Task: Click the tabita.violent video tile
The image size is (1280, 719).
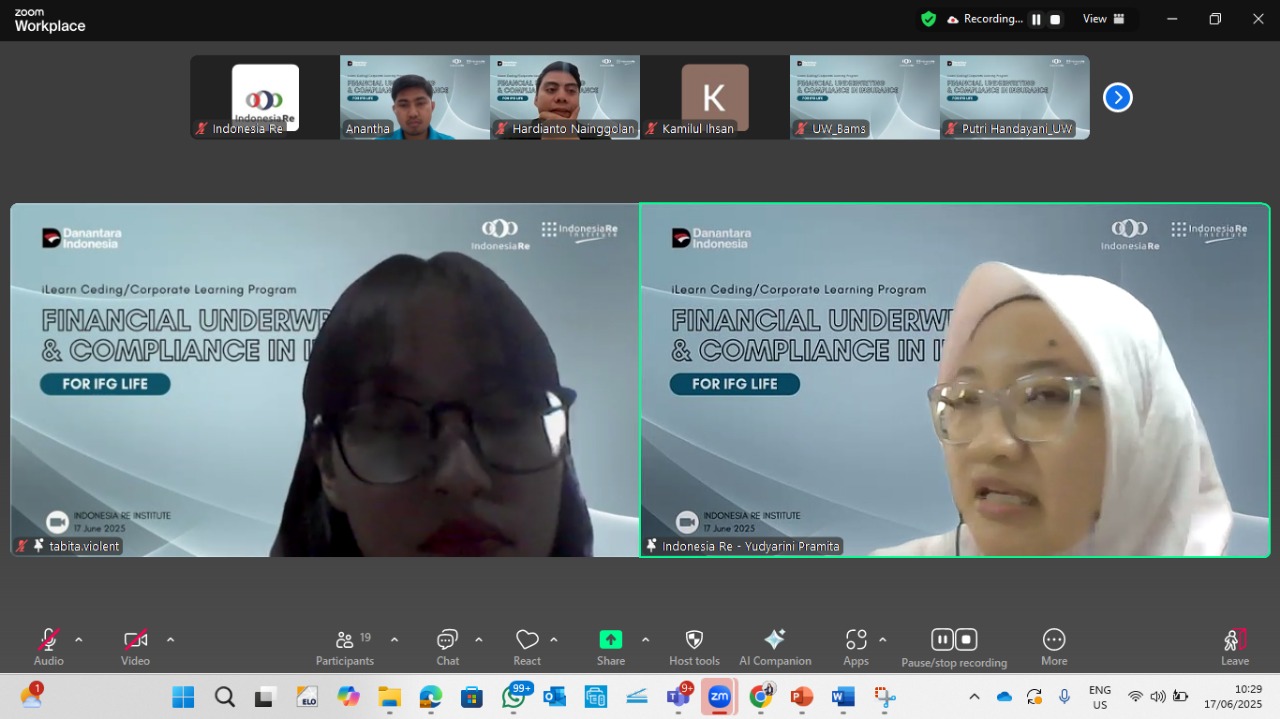Action: pyautogui.click(x=325, y=380)
